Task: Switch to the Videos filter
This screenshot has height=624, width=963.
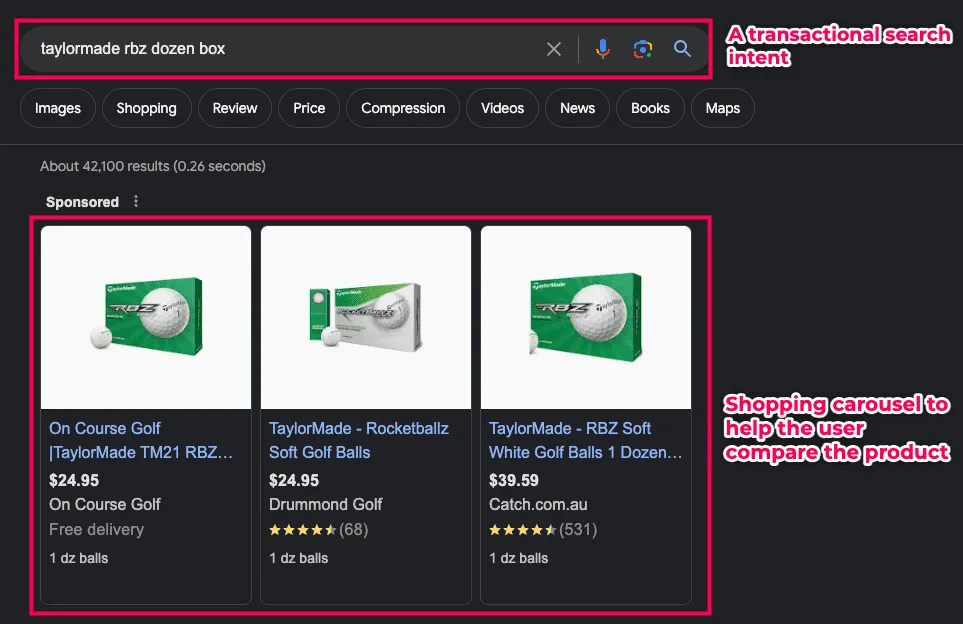Action: pos(502,108)
